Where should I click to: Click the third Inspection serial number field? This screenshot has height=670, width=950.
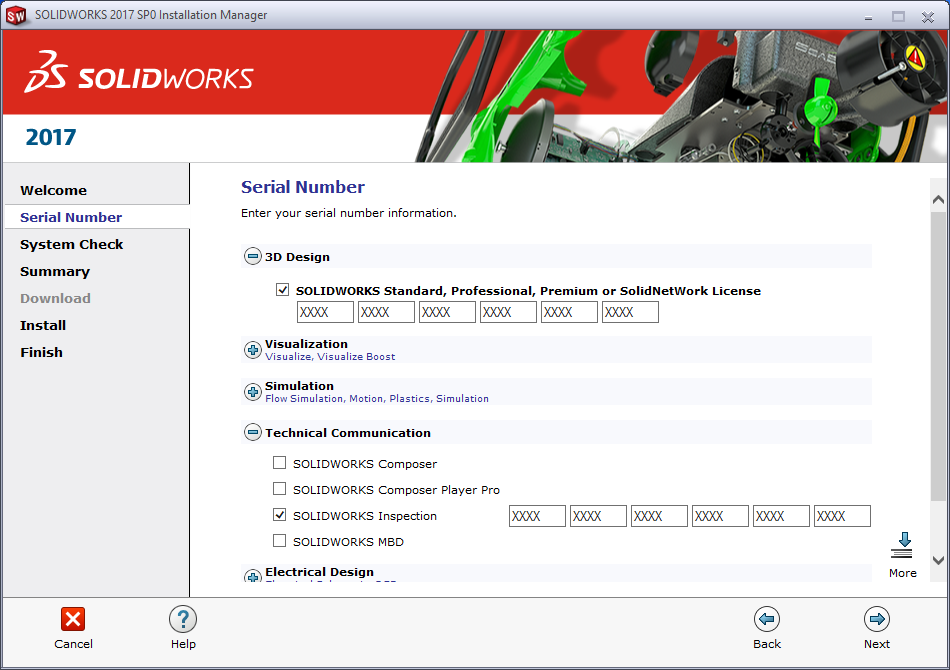click(x=659, y=516)
